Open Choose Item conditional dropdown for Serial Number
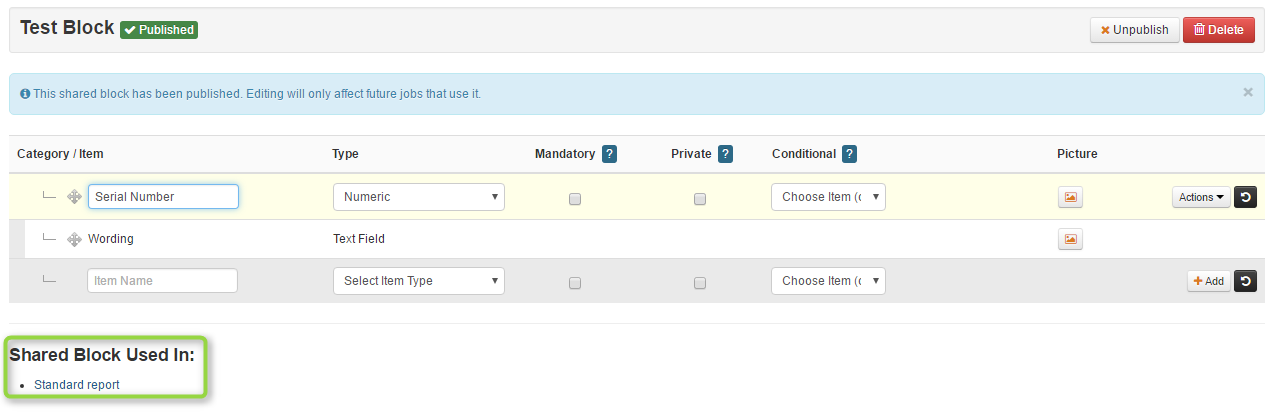Image resolution: width=1268 pixels, height=420 pixels. click(828, 197)
